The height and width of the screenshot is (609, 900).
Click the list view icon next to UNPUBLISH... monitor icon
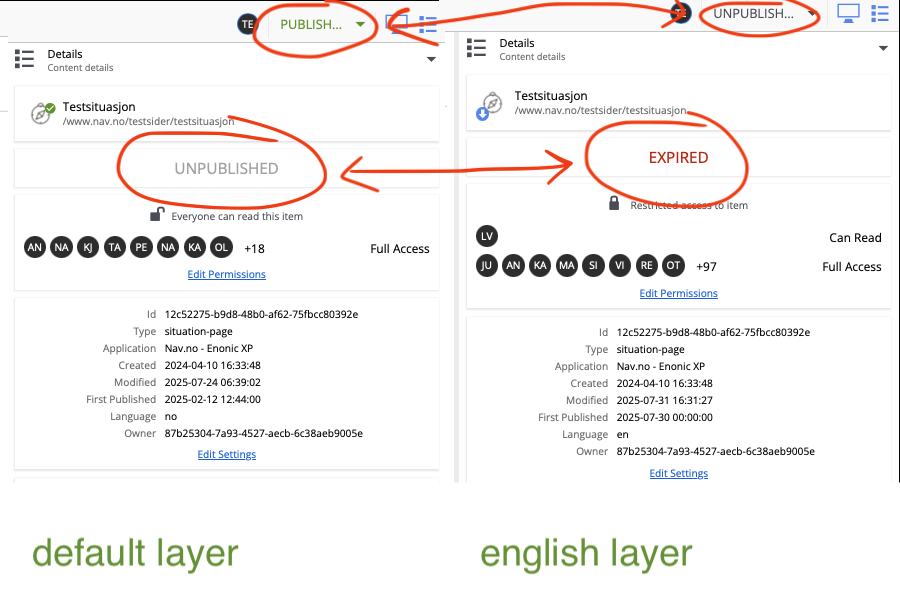point(879,13)
